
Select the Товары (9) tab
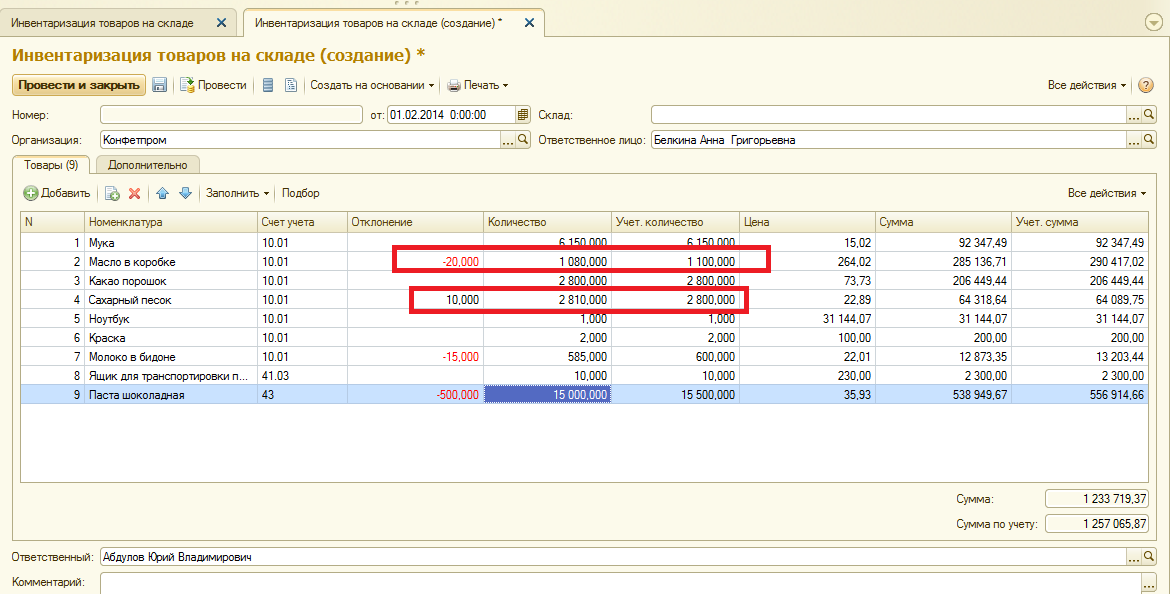51,165
